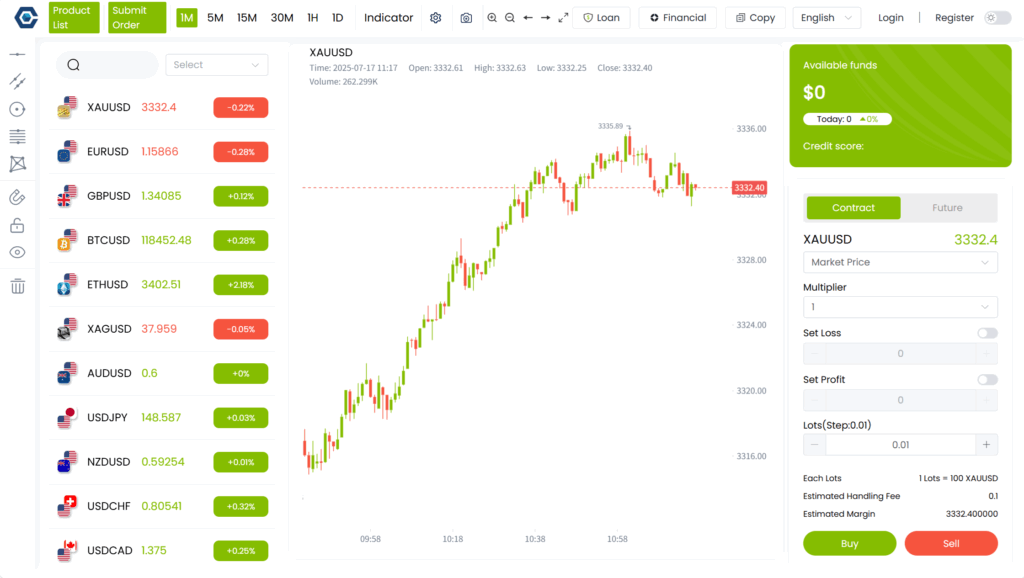The image size is (1024, 578).
Task: Select the 15M timeframe
Action: tap(247, 18)
